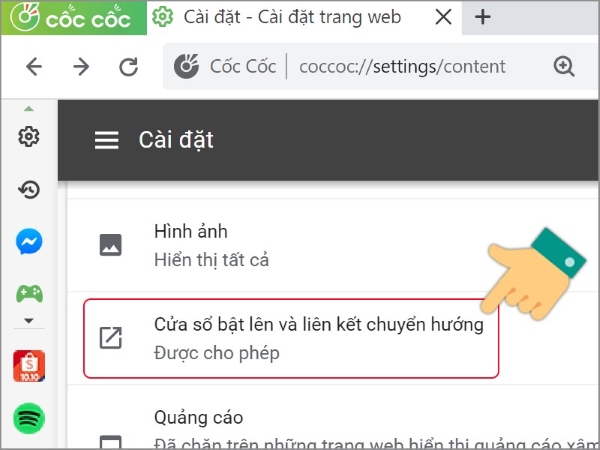Open Cửa sổ bật lên và liên kết chuyển hướng
This screenshot has width=600, height=450.
(x=291, y=338)
